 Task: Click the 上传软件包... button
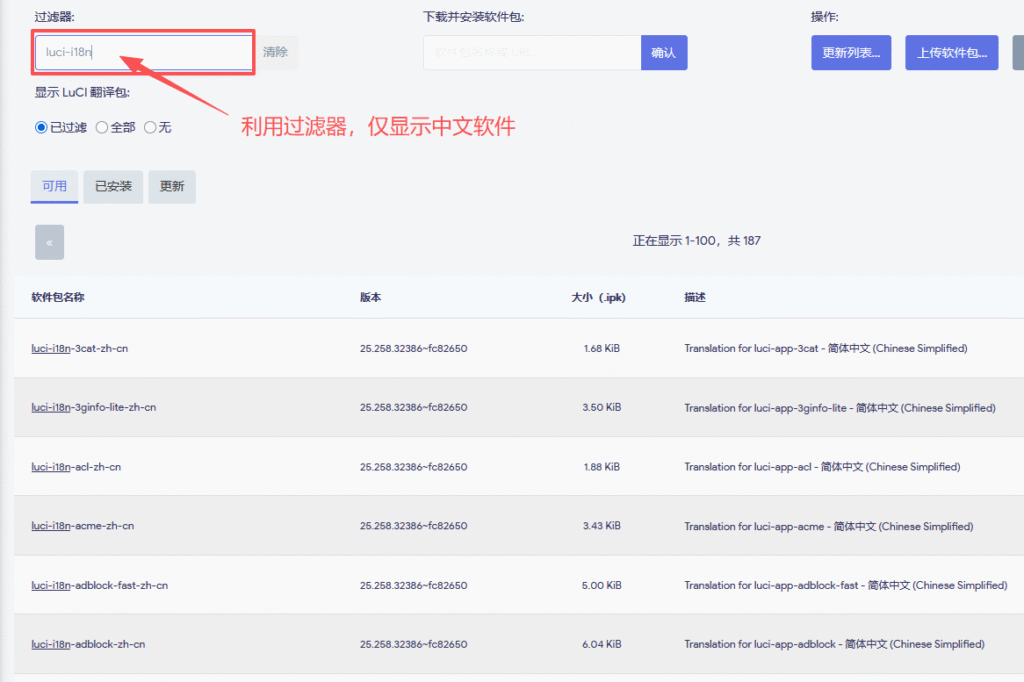[951, 53]
